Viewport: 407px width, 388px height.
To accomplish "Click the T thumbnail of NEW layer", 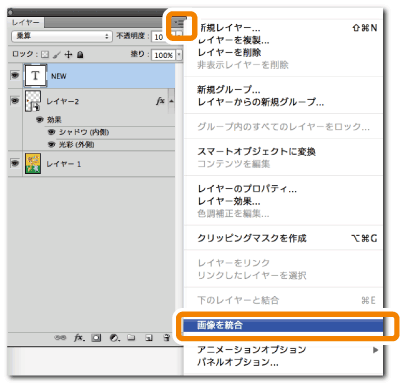I will tap(35, 76).
